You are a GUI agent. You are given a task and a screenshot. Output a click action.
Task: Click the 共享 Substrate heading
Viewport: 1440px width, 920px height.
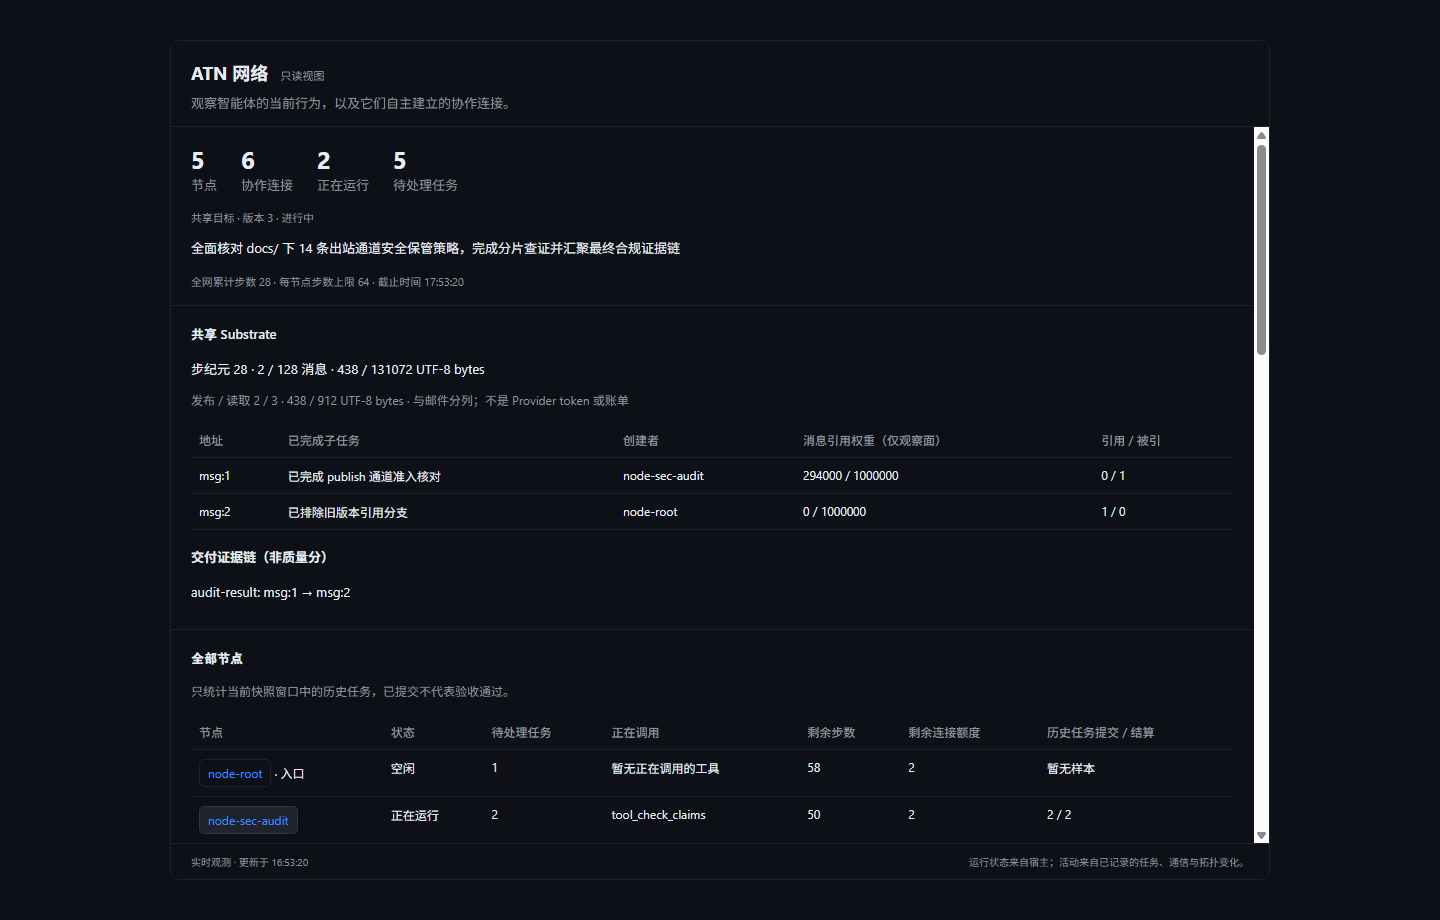(233, 335)
